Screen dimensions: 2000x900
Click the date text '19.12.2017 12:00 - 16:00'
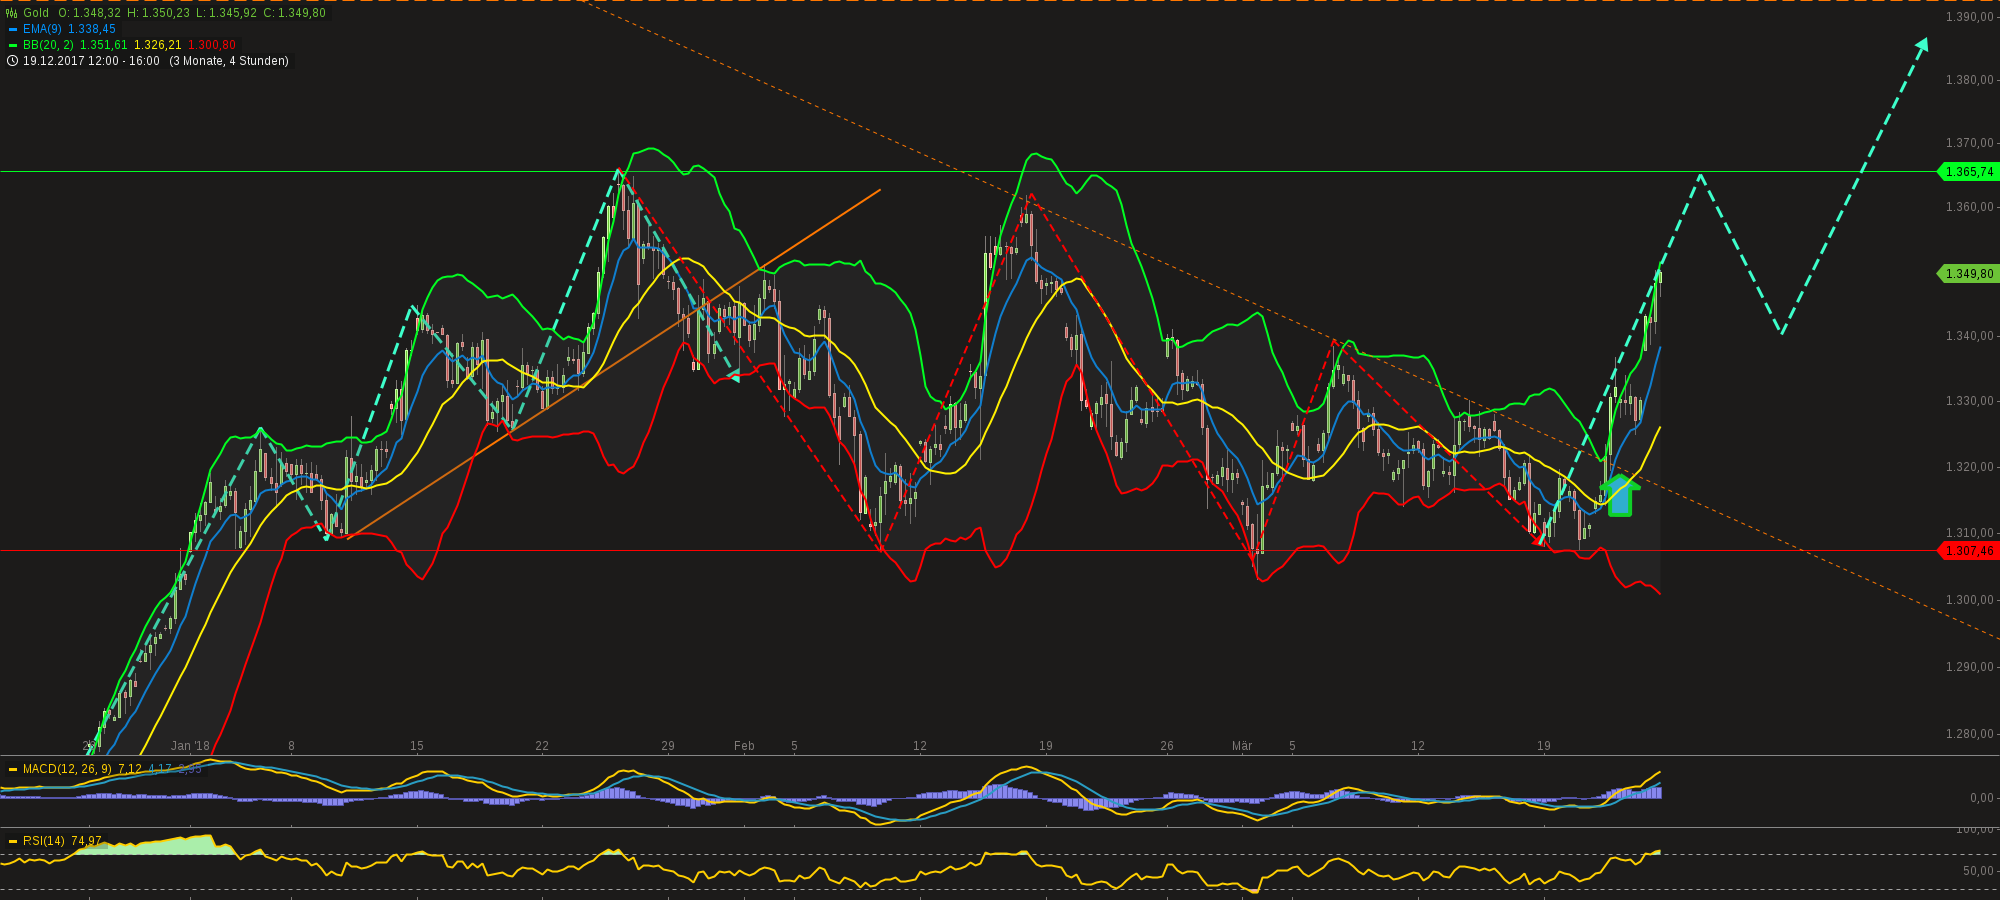91,61
